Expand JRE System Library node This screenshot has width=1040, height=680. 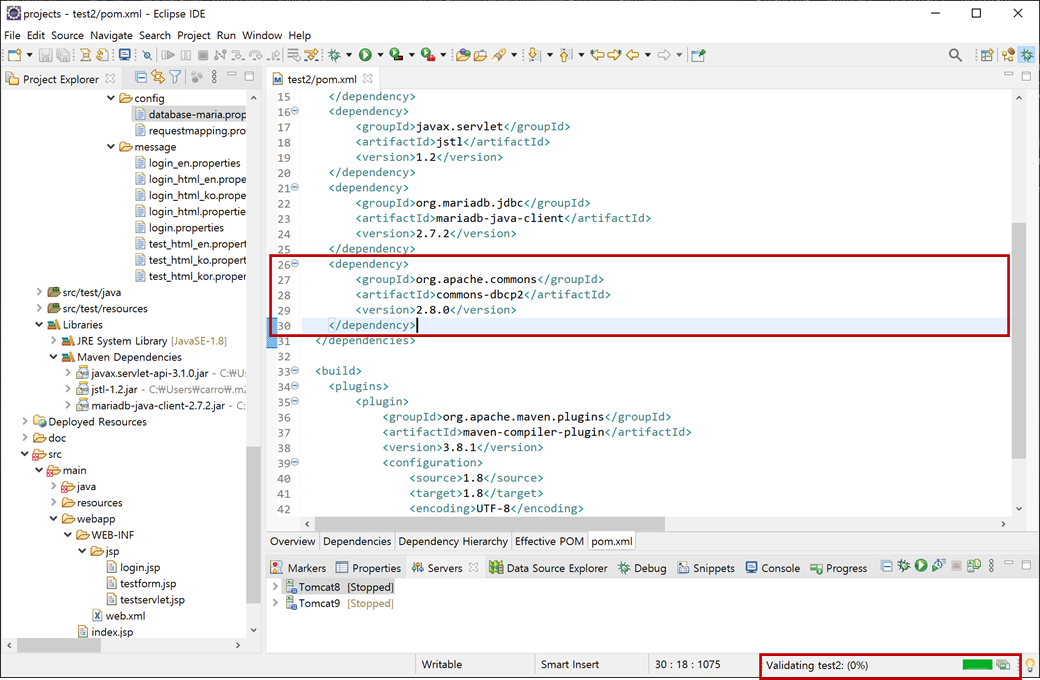(x=54, y=340)
